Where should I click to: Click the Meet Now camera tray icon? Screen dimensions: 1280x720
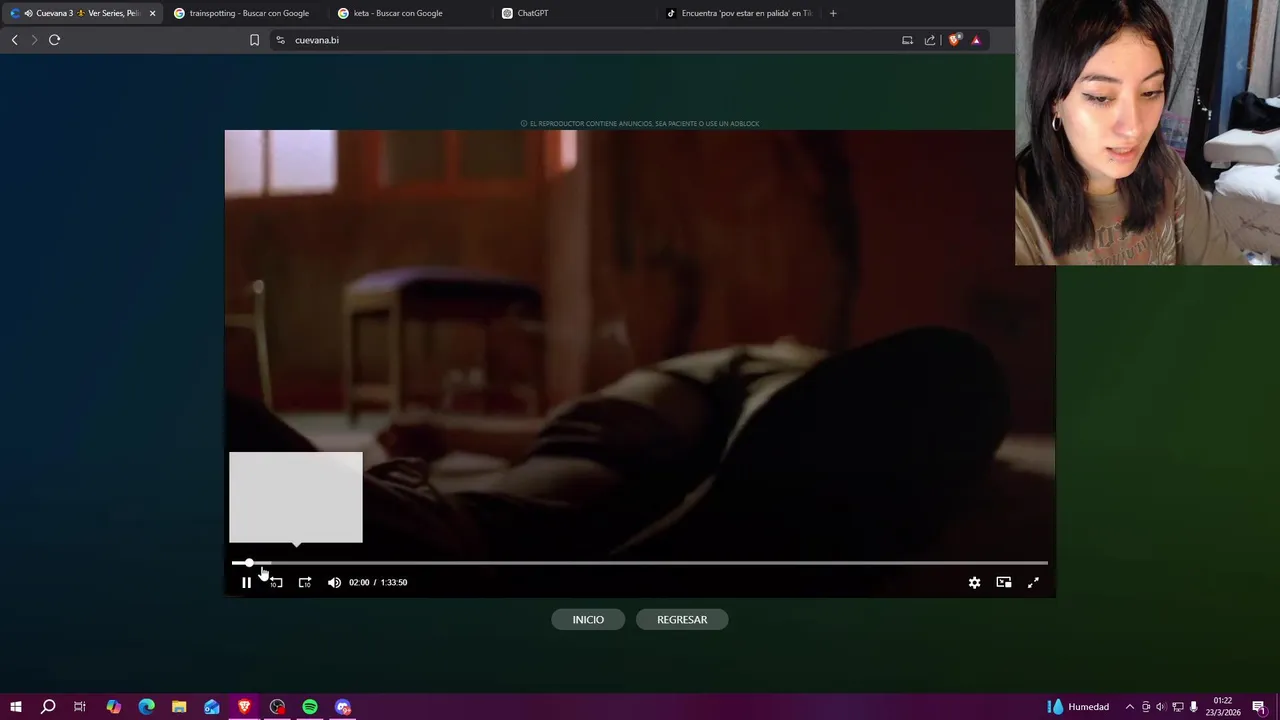point(1146,707)
